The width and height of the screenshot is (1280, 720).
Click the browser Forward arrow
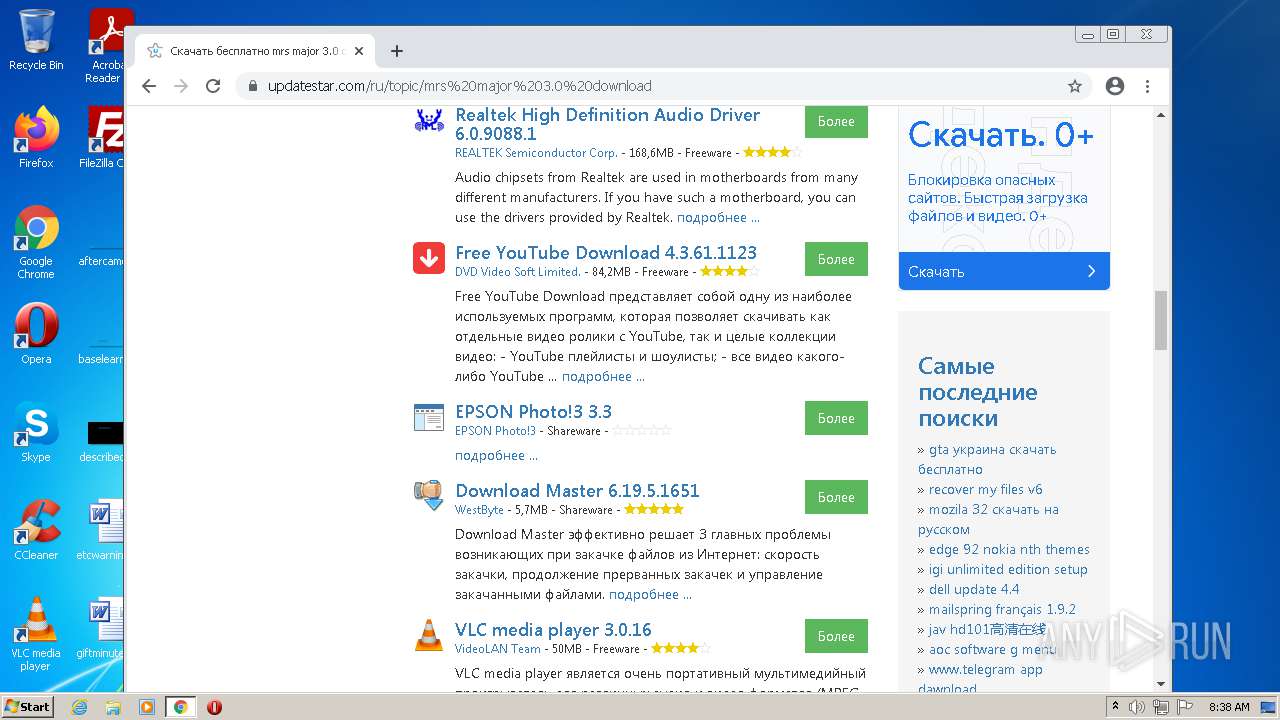tap(181, 86)
